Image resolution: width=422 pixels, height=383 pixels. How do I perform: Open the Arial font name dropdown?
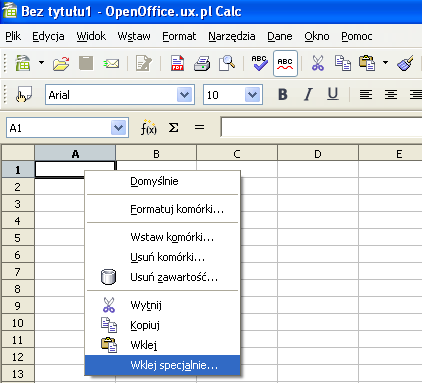(185, 95)
